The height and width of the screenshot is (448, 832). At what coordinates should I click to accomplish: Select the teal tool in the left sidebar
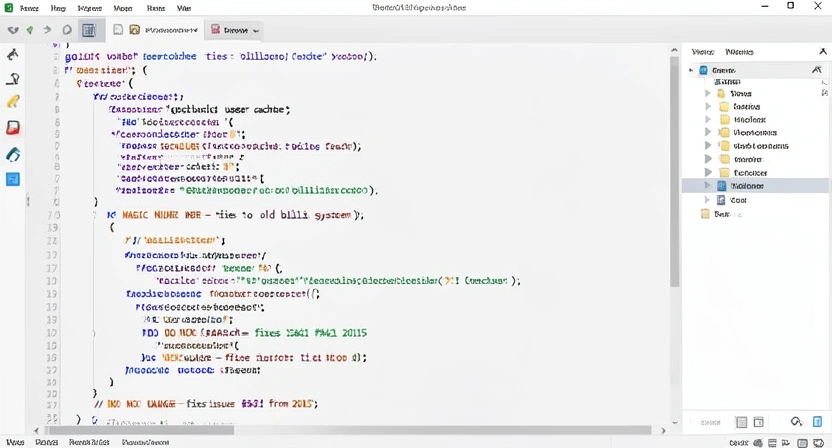click(x=13, y=154)
